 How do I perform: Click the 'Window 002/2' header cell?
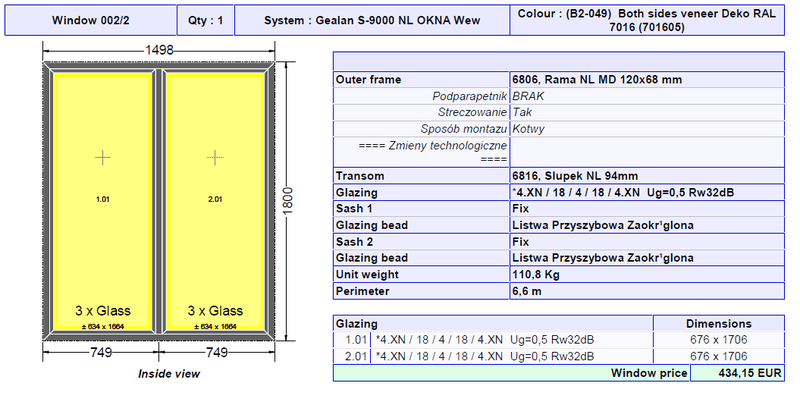pyautogui.click(x=91, y=20)
